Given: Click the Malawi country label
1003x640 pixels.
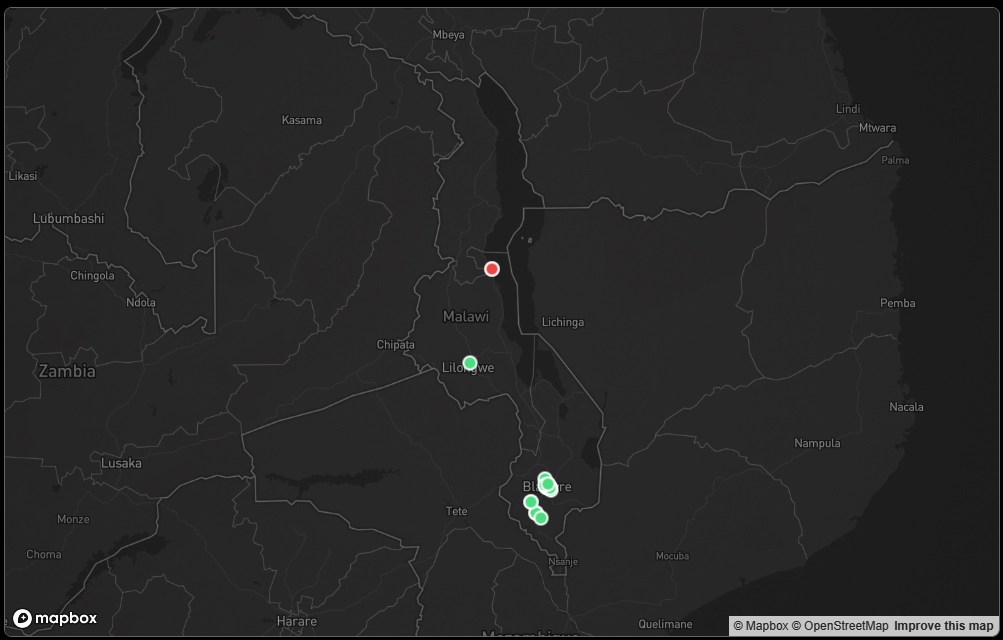Looking at the screenshot, I should [466, 316].
